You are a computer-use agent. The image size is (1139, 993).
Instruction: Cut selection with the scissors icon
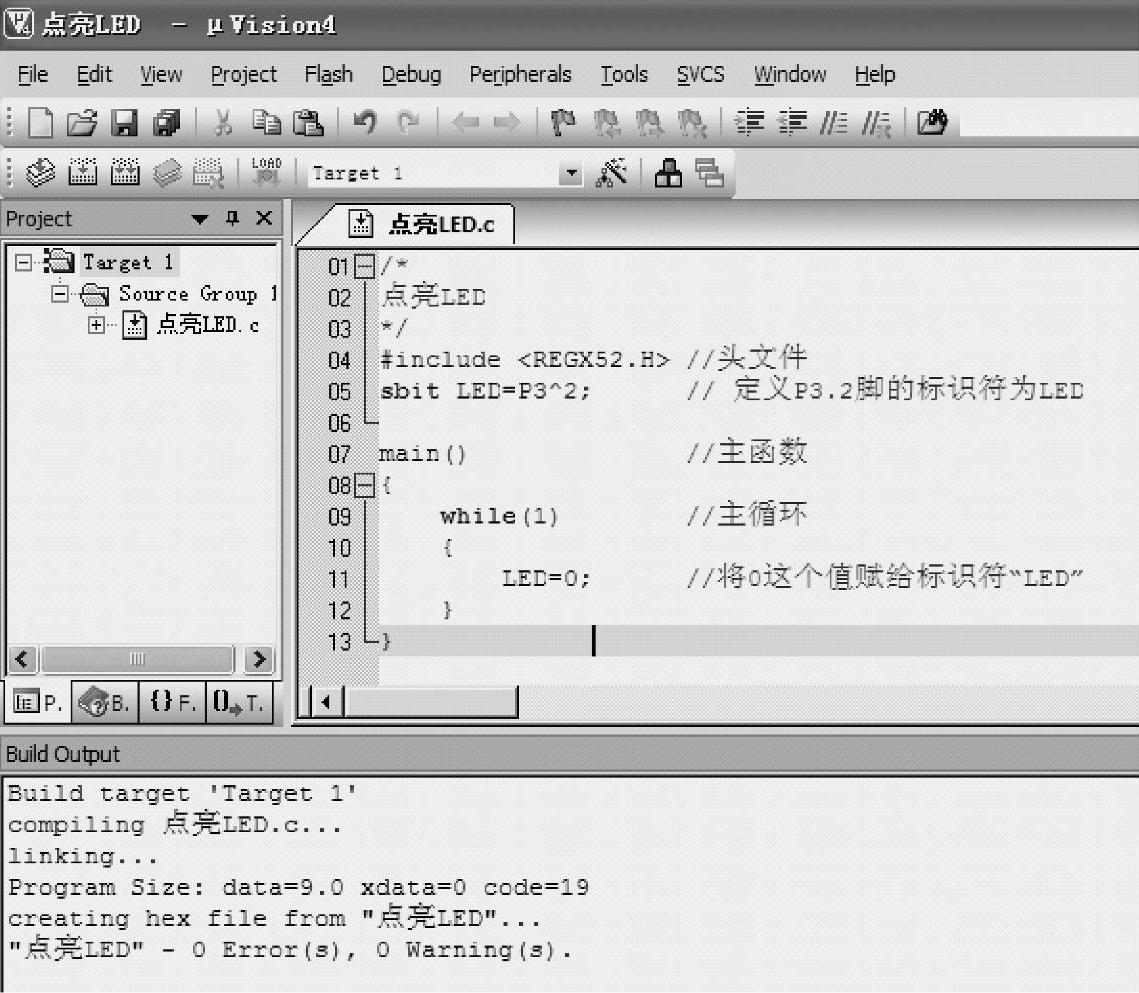[x=223, y=123]
